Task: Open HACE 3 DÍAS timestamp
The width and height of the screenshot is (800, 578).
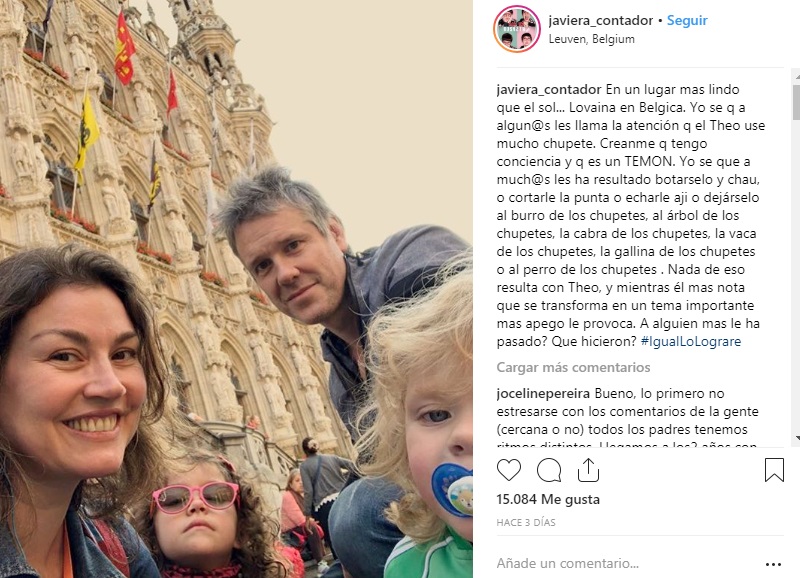Action: coord(526,522)
